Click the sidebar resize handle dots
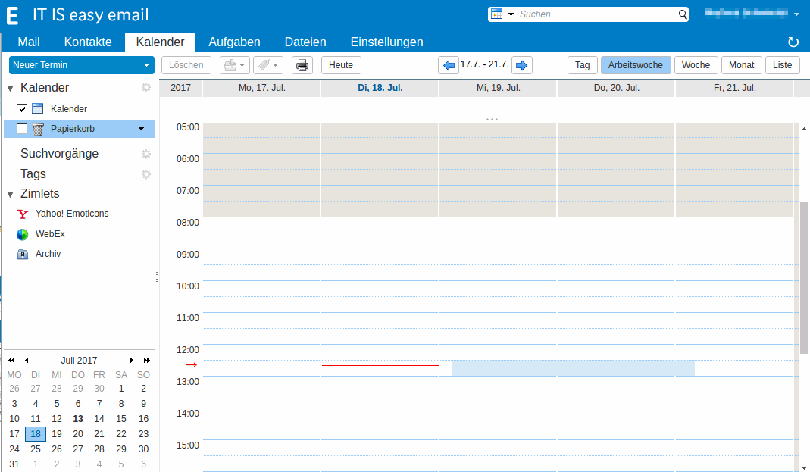Image resolution: width=810 pixels, height=472 pixels. pos(157,277)
